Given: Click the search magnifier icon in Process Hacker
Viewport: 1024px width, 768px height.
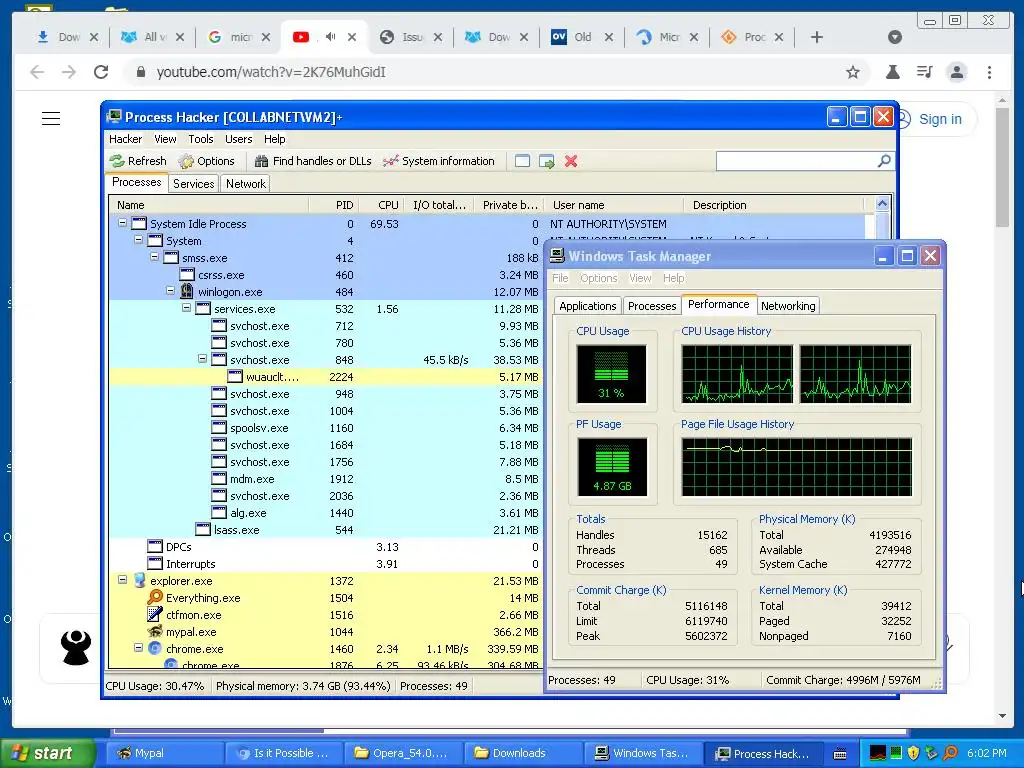Looking at the screenshot, I should [x=884, y=161].
